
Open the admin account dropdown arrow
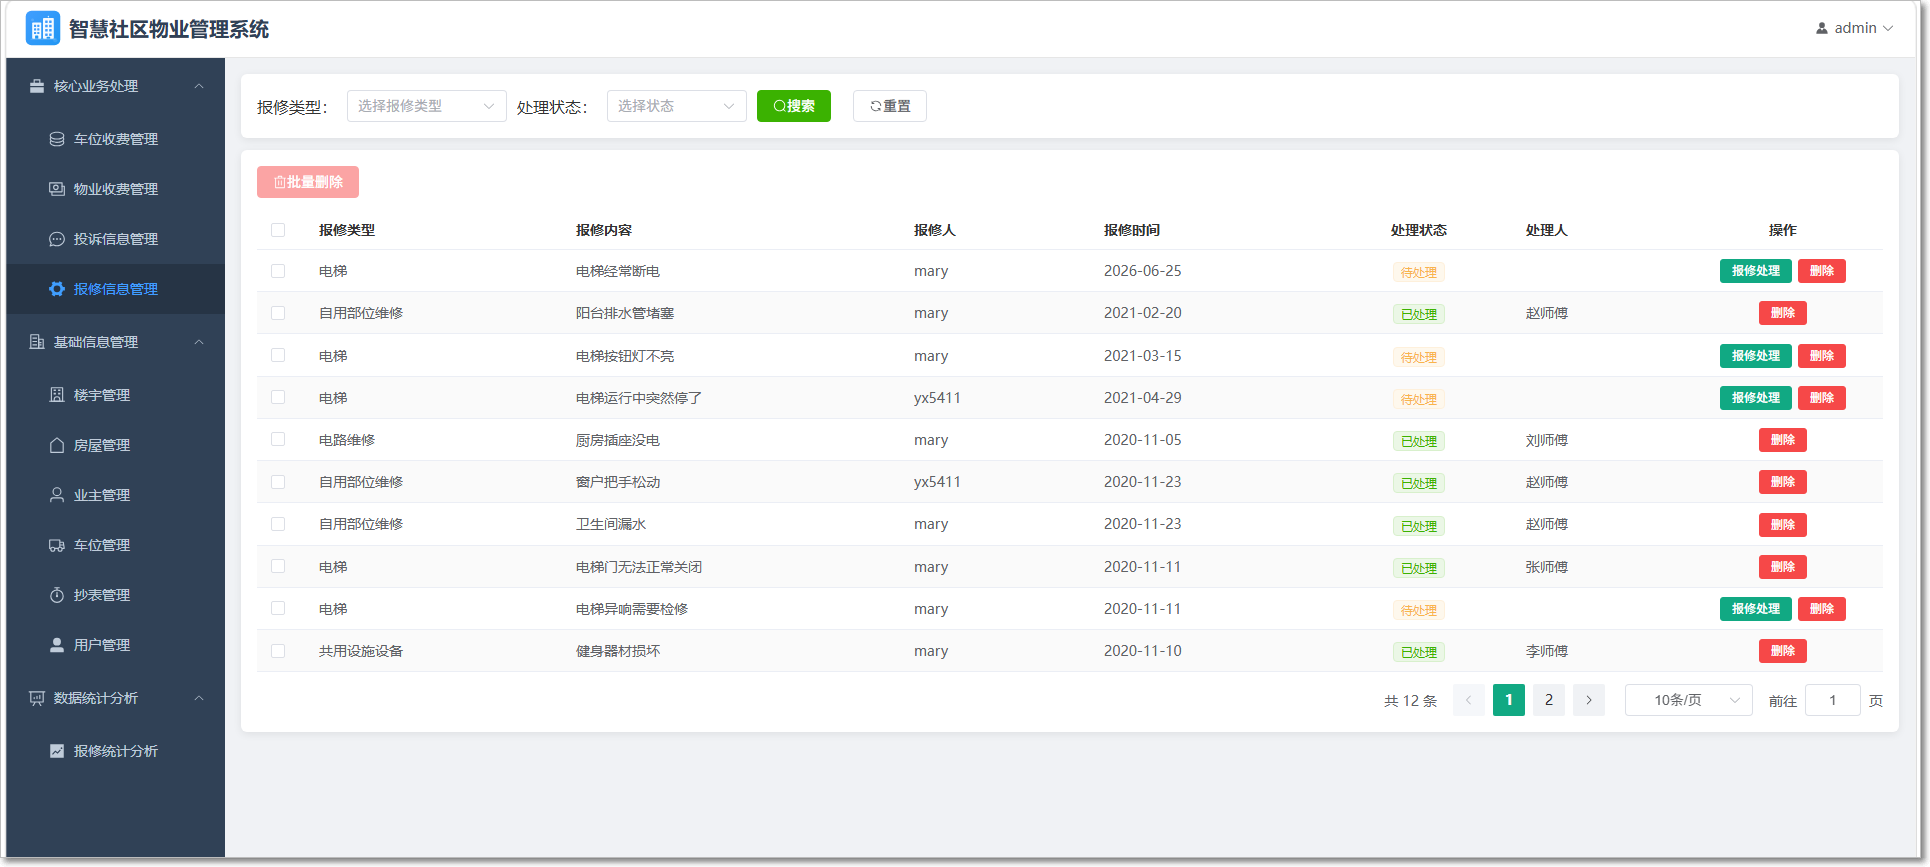coord(1888,28)
